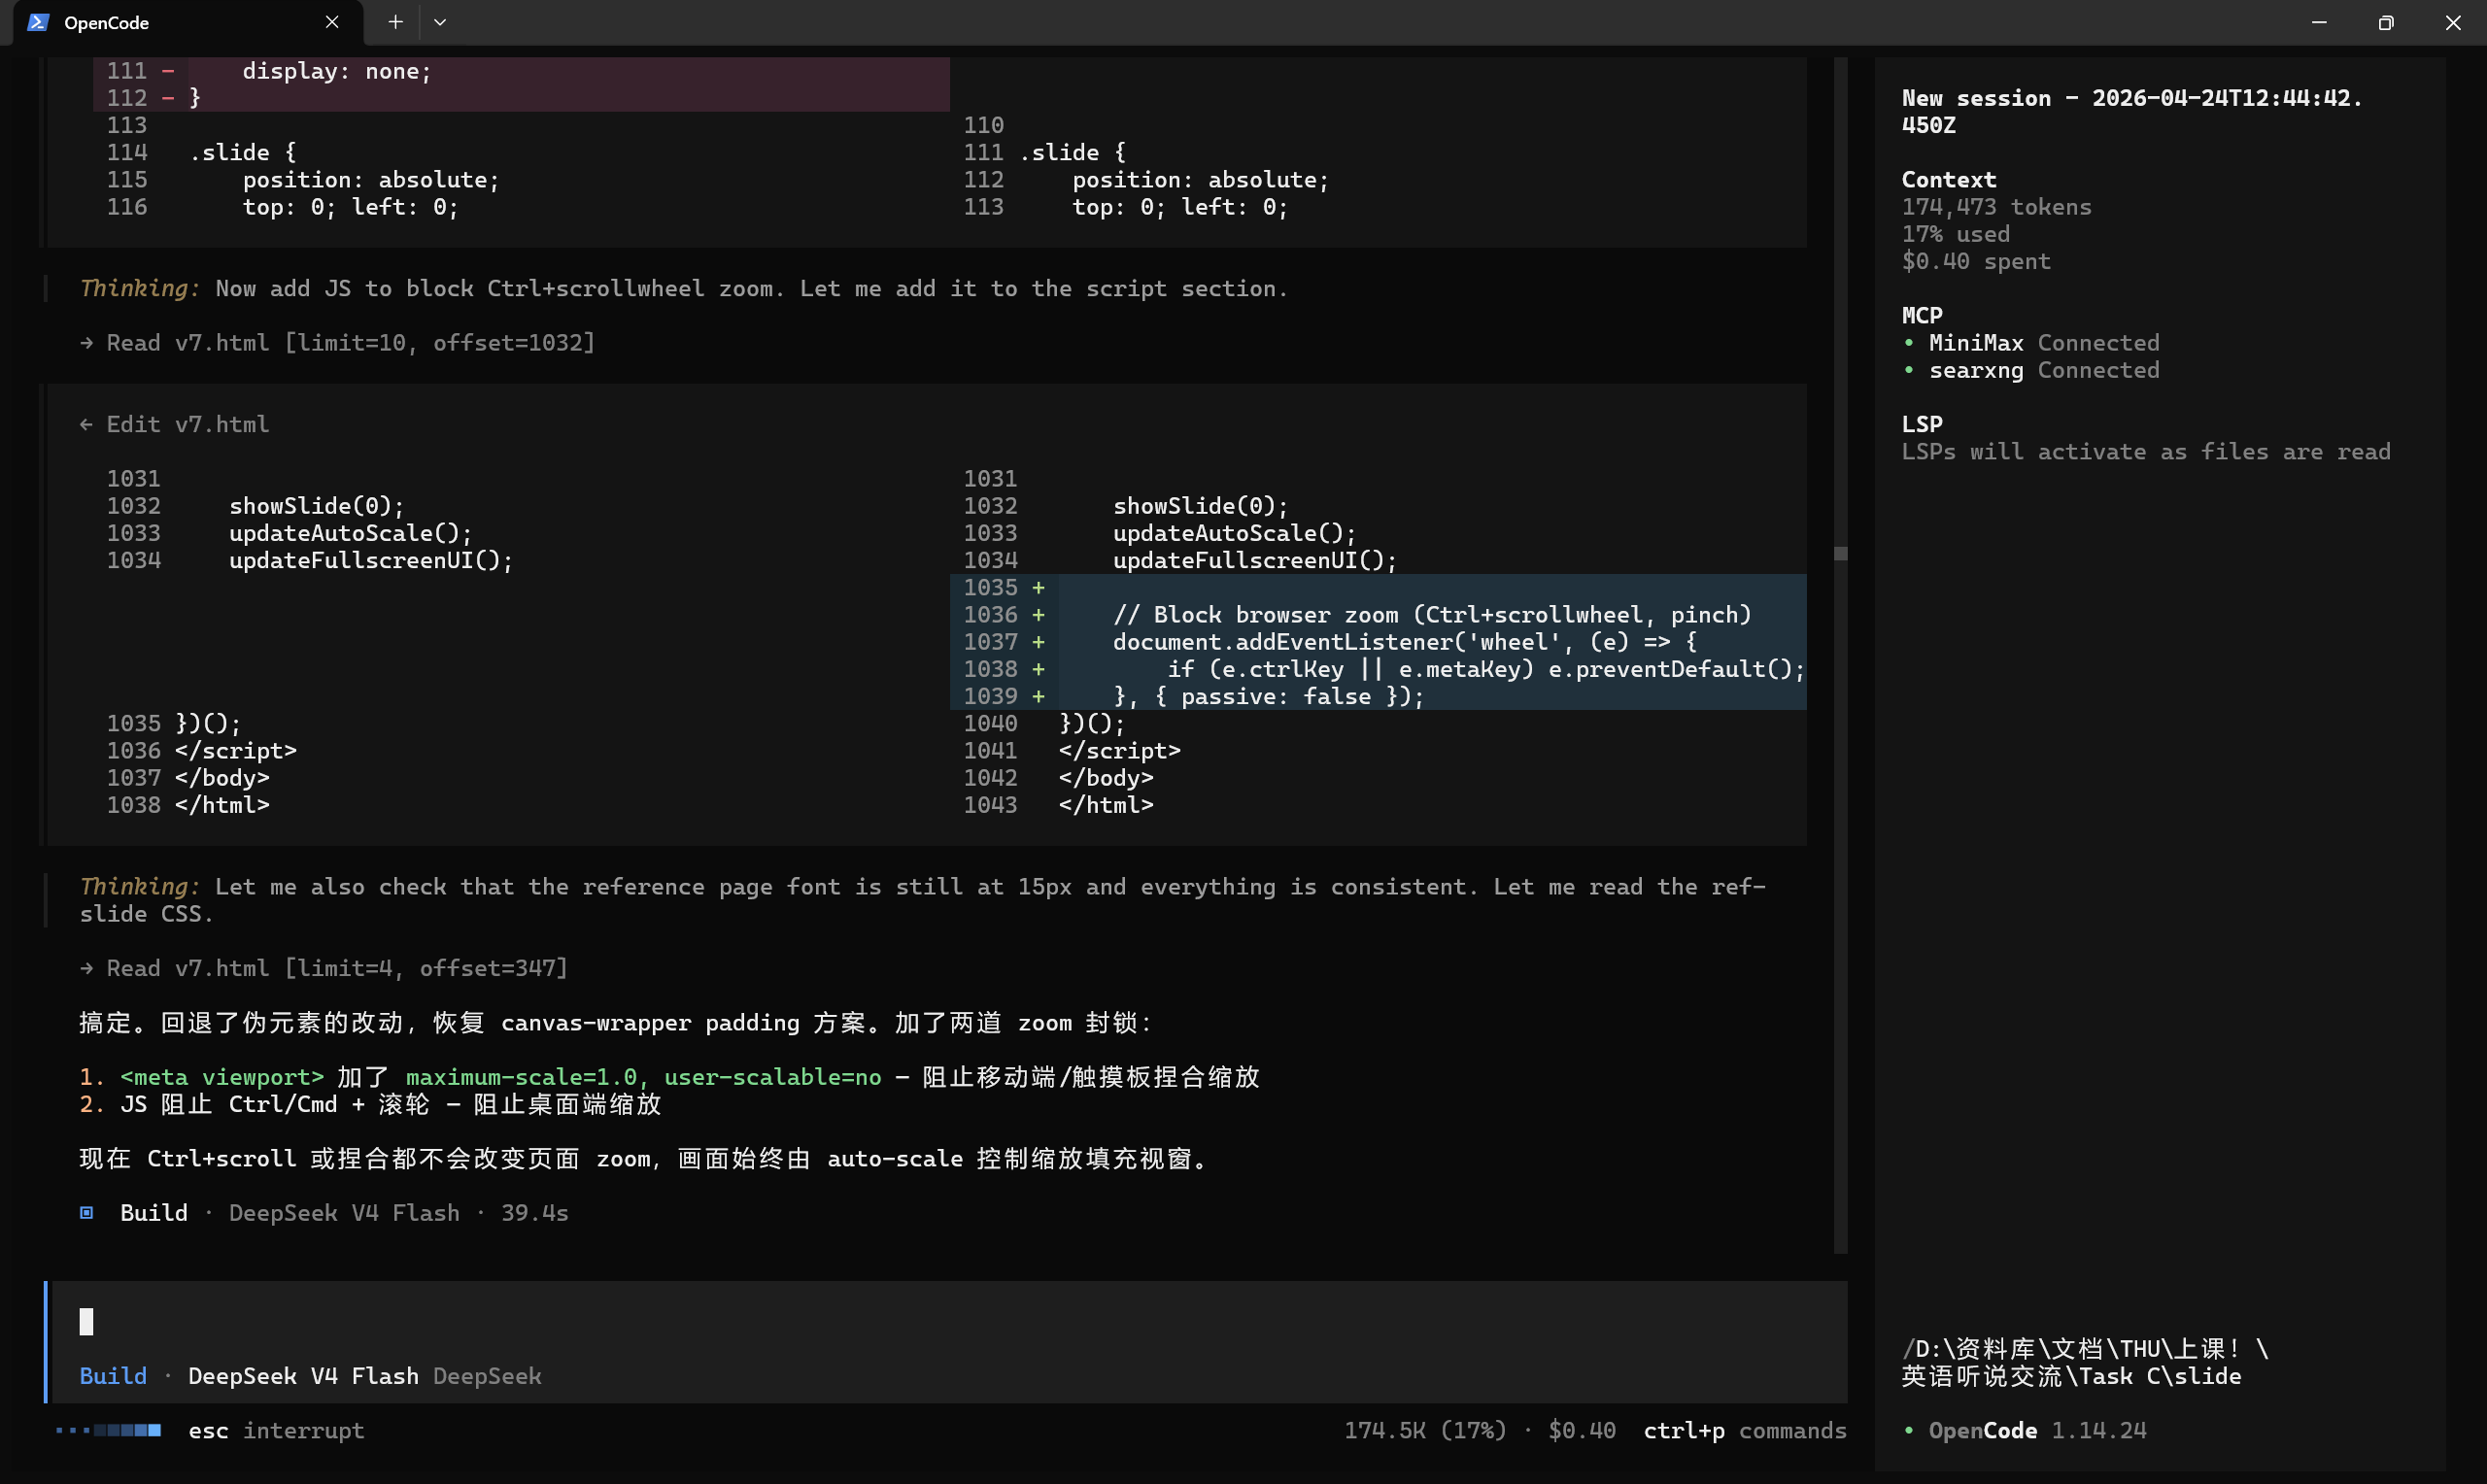Click Thinking note about reference page font
Viewport: 2487px width, 1484px height.
[x=922, y=900]
